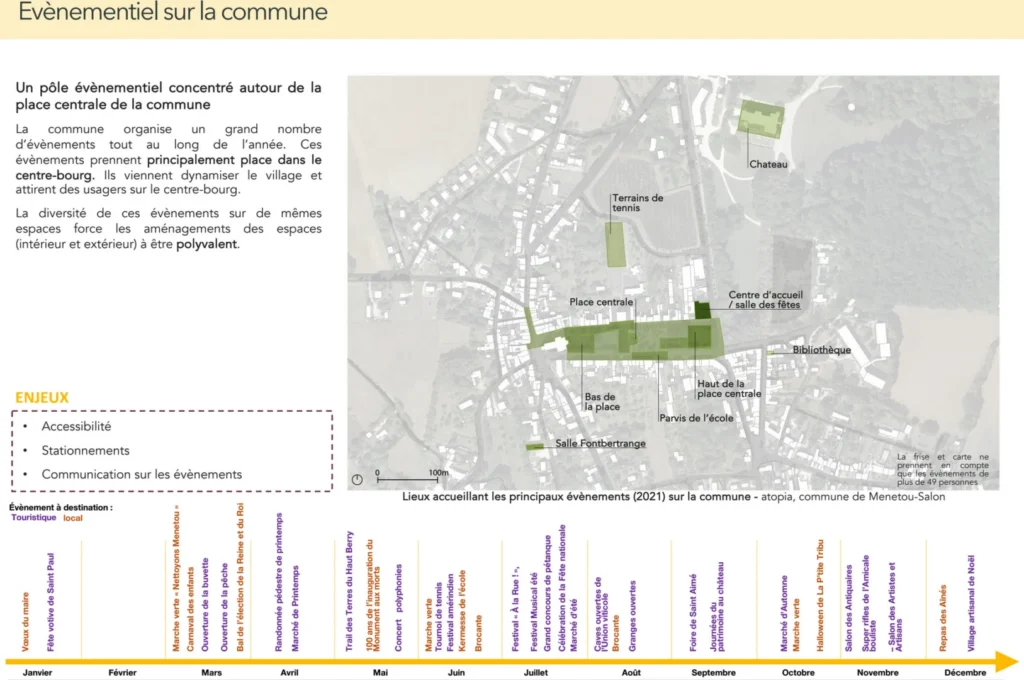Select the Stationnements bullet item
Viewport: 1024px width, 680px height.
85,450
